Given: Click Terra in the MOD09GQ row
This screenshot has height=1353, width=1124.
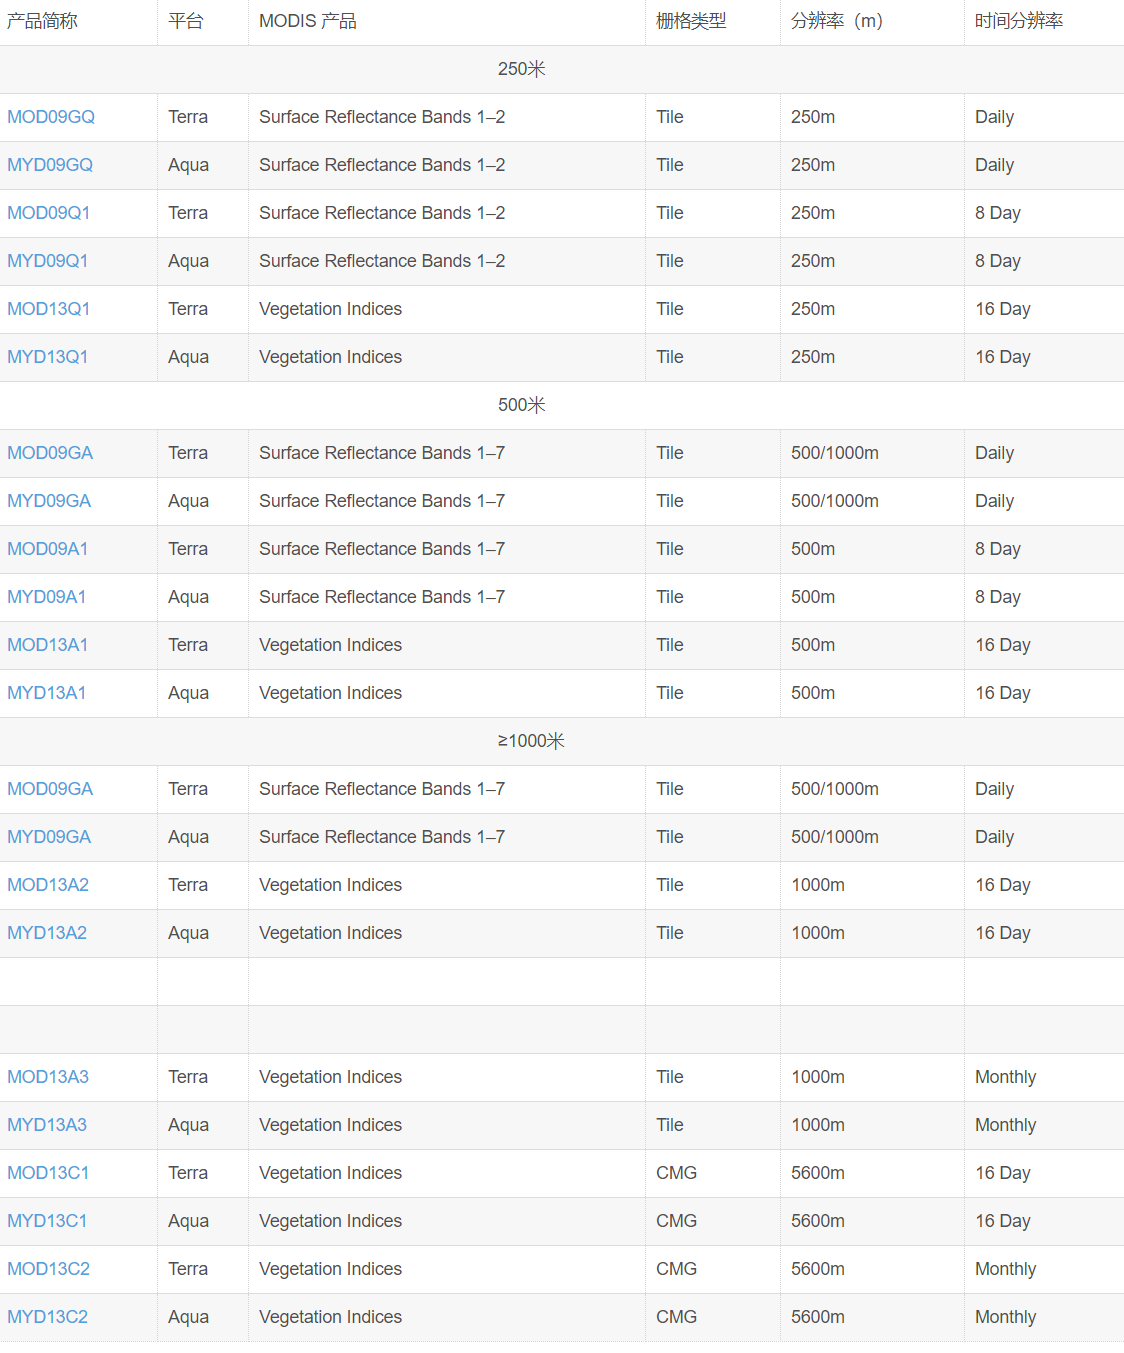Looking at the screenshot, I should (x=188, y=117).
